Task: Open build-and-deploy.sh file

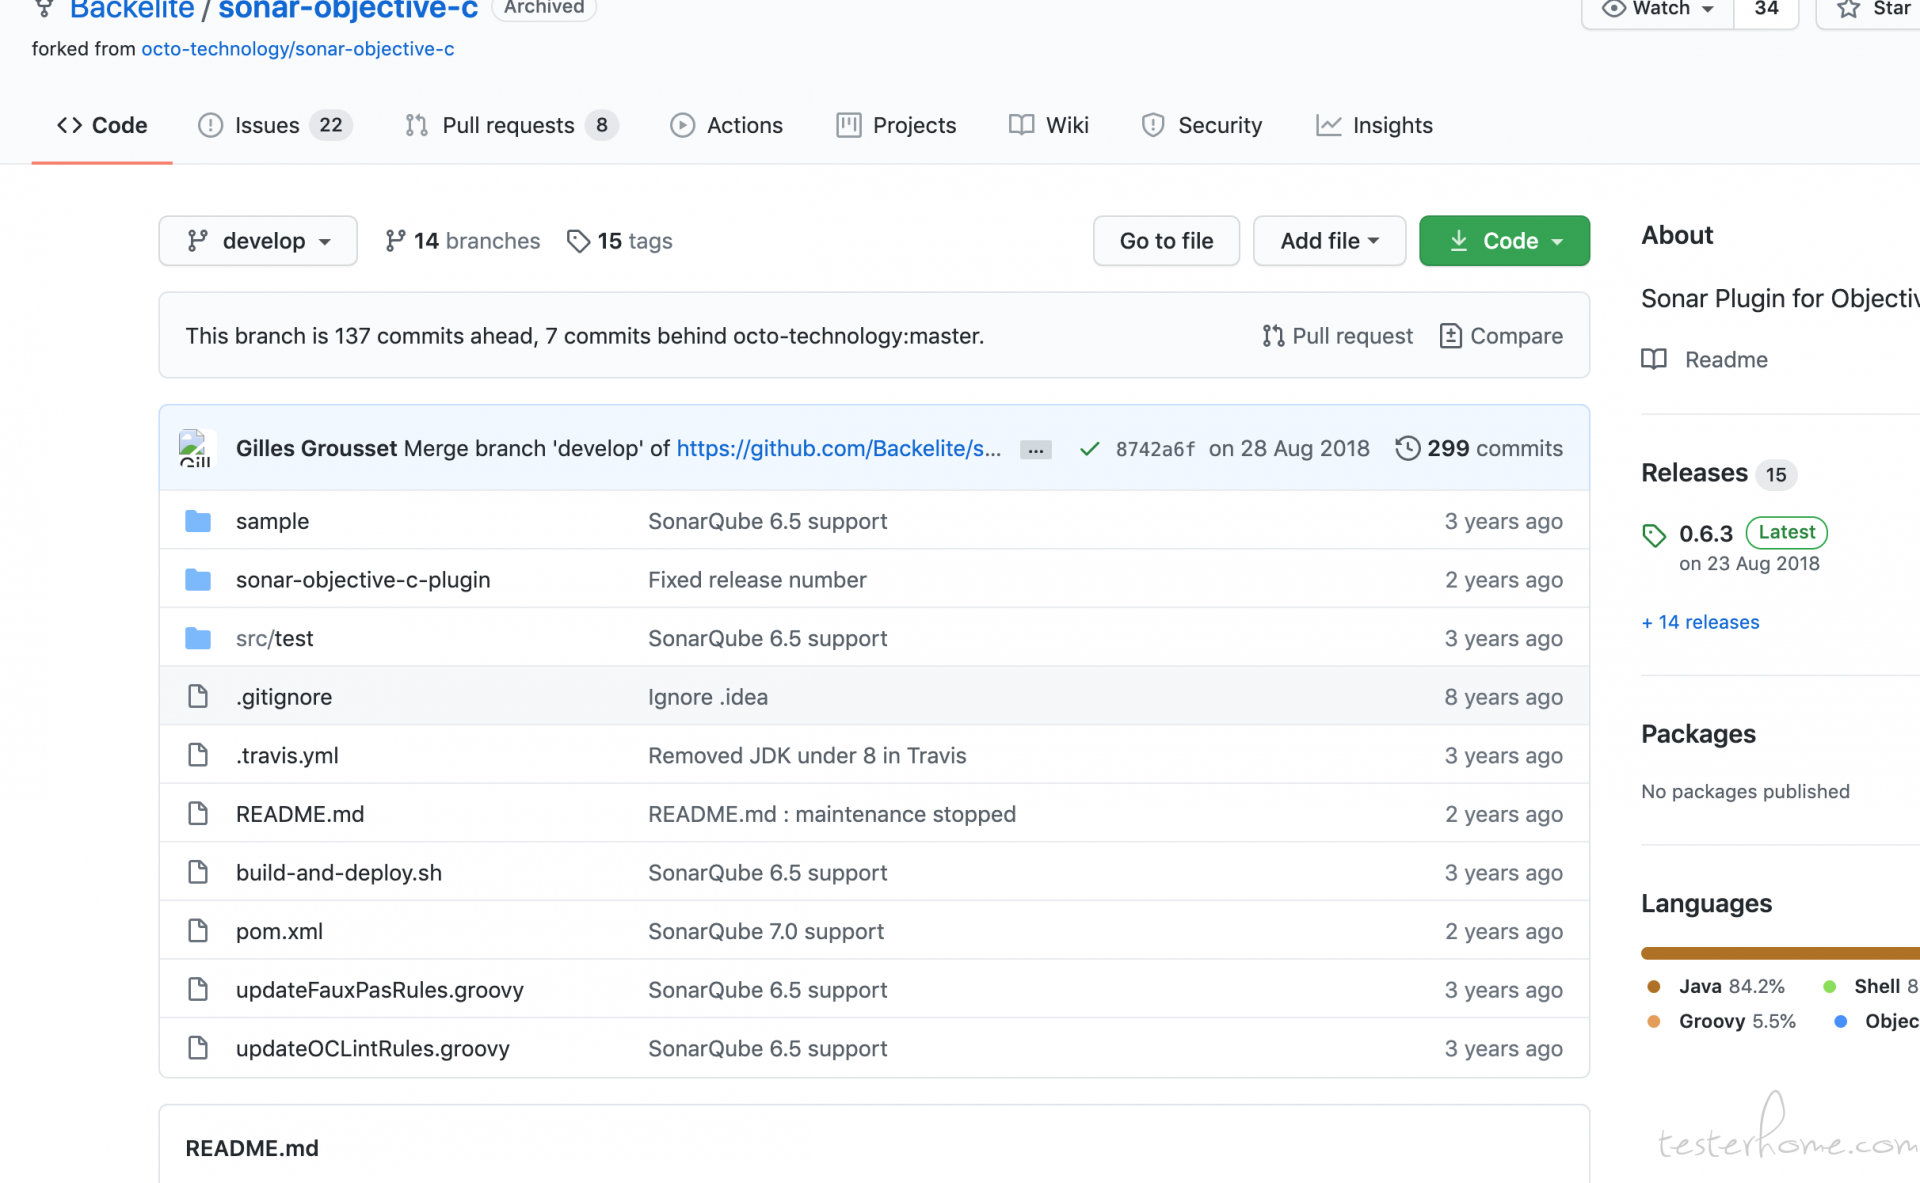Action: pyautogui.click(x=339, y=872)
